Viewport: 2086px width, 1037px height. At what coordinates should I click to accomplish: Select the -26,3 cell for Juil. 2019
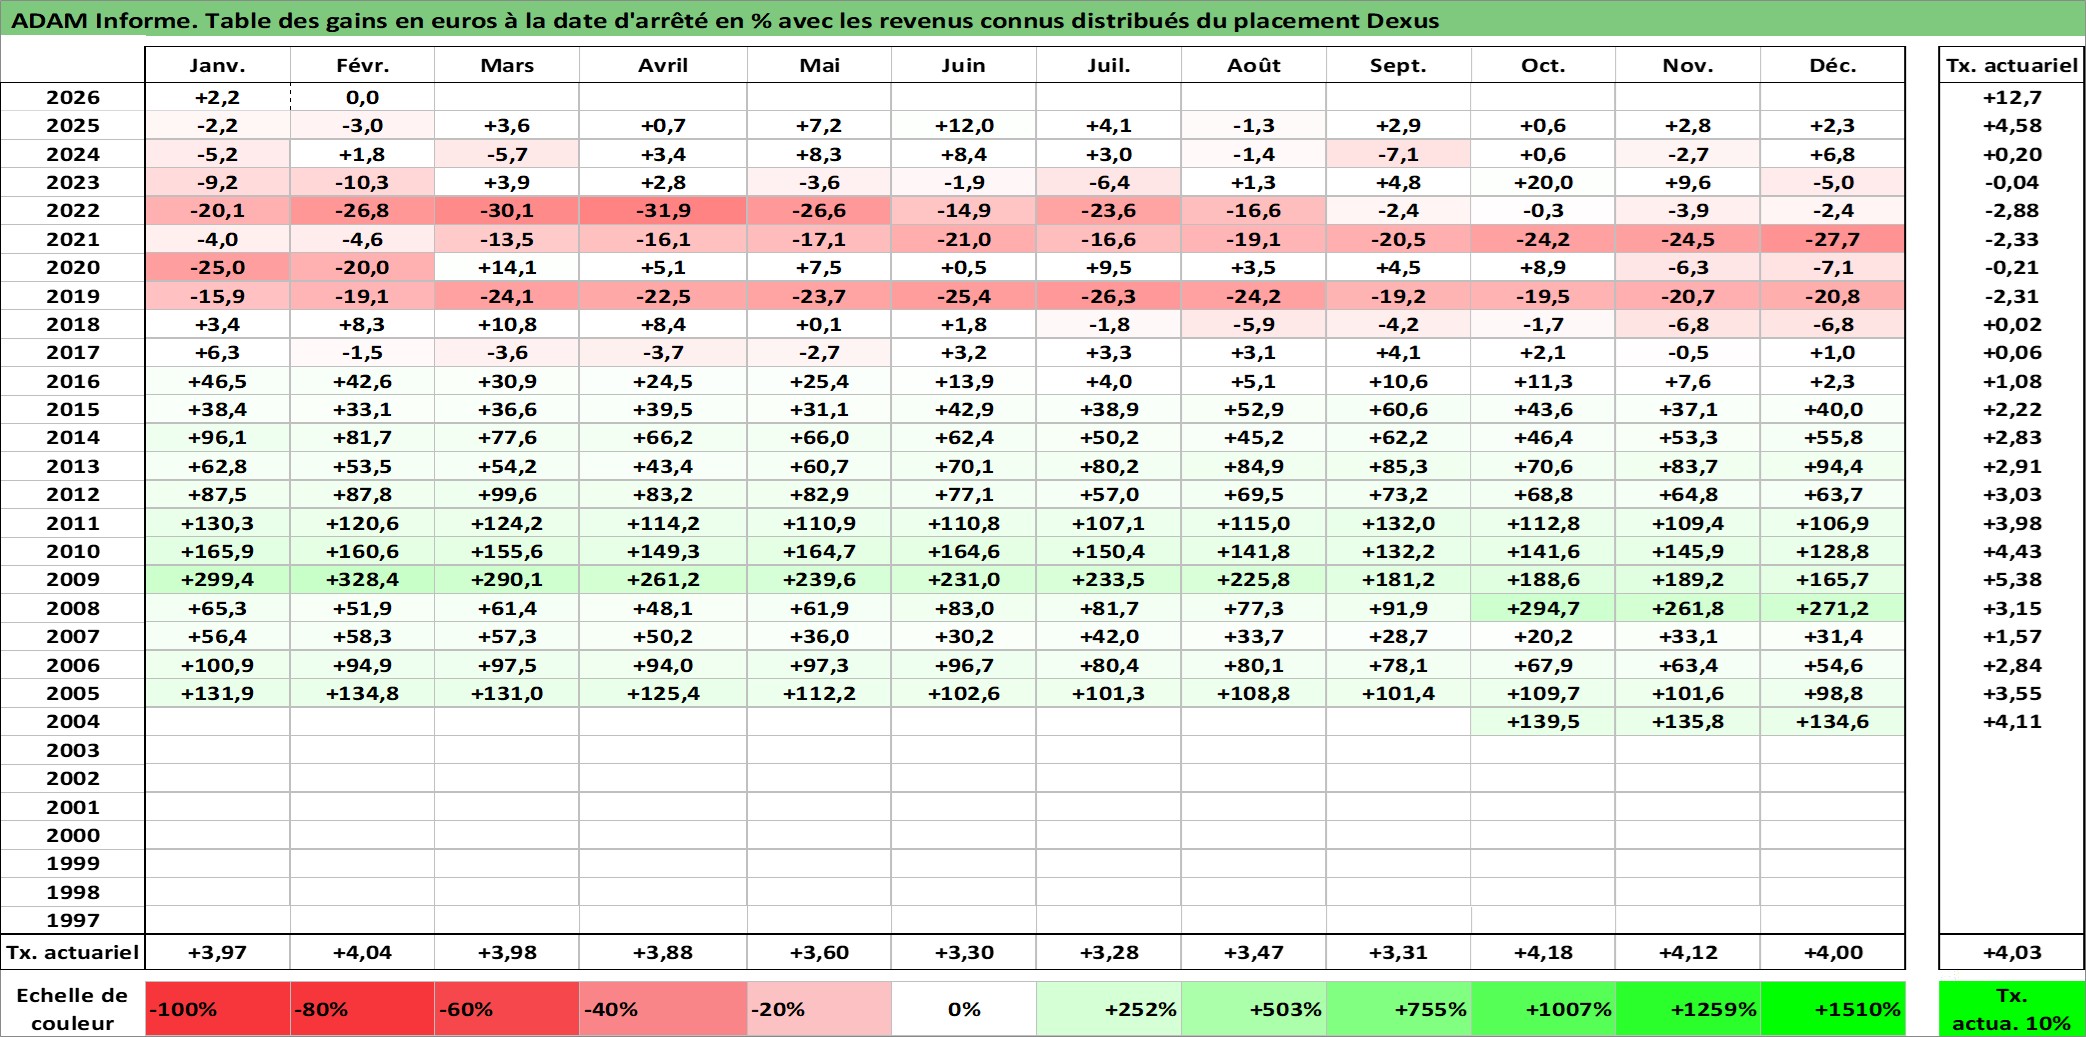[x=1109, y=296]
